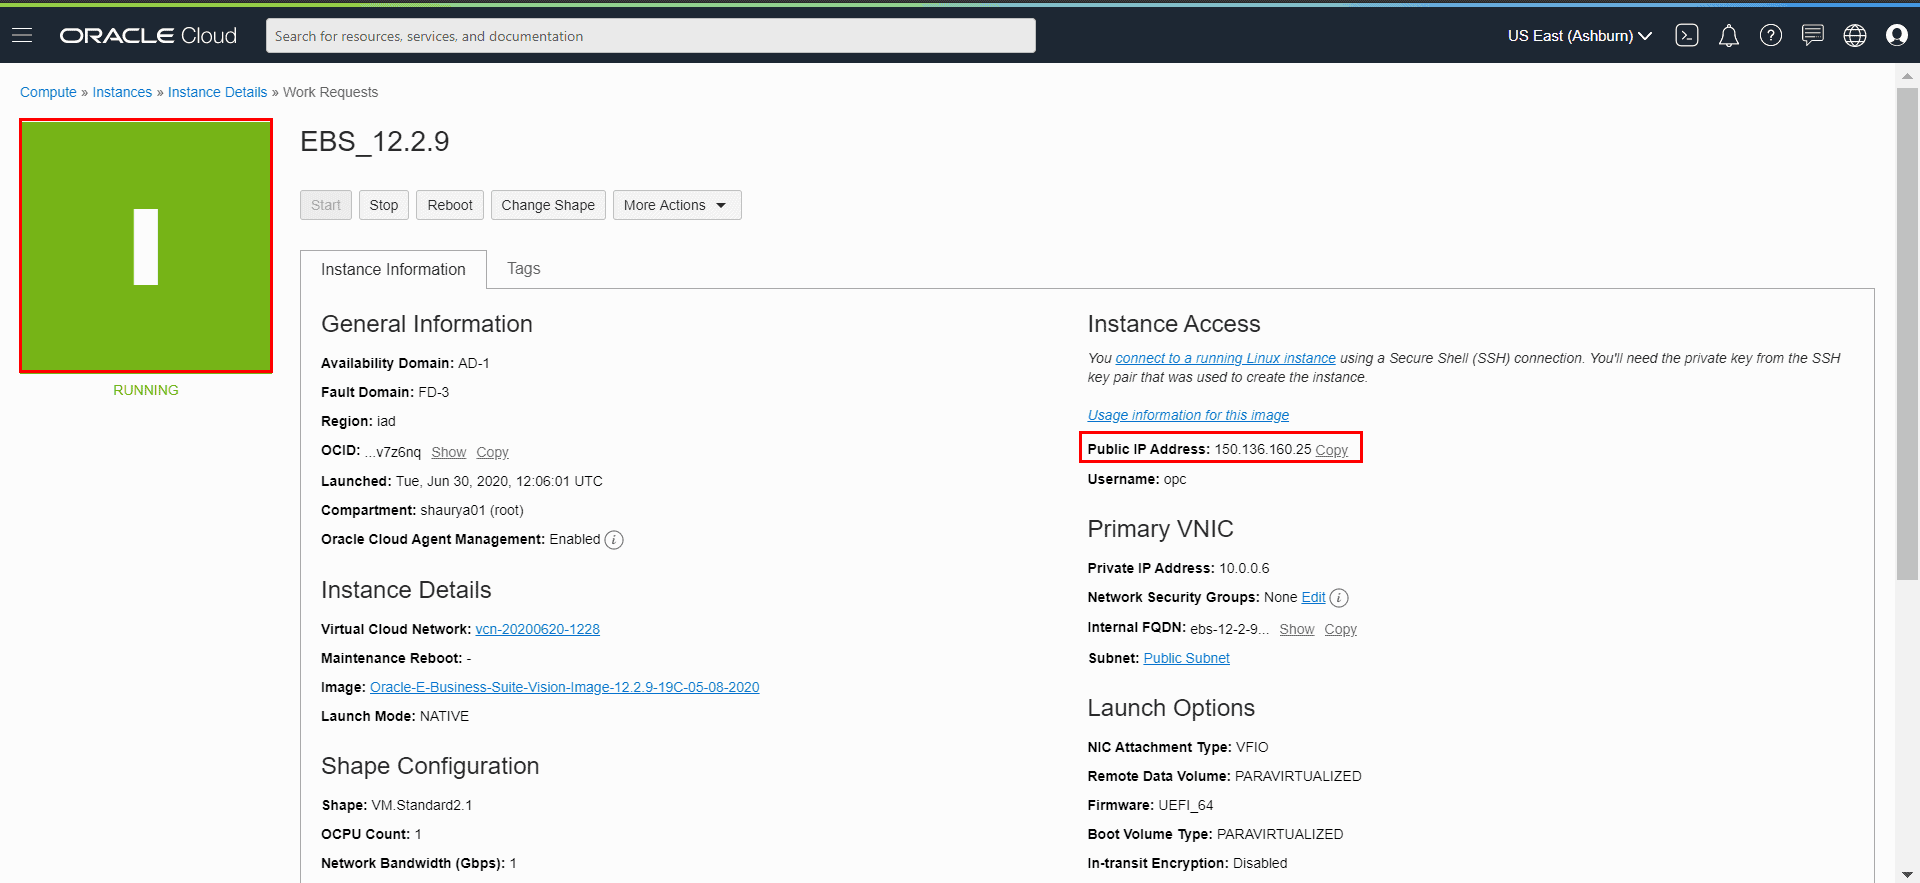
Task: Click the Launched date value
Action: [499, 481]
